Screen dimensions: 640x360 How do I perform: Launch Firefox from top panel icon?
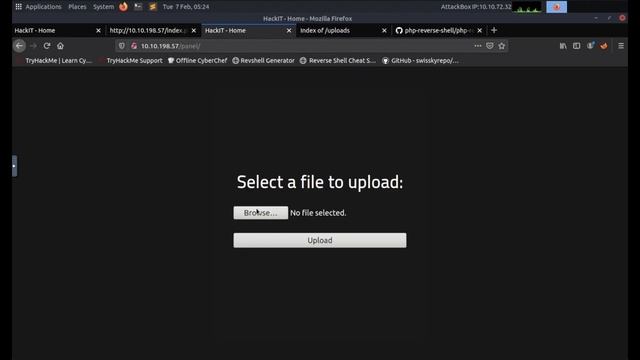[x=123, y=7]
